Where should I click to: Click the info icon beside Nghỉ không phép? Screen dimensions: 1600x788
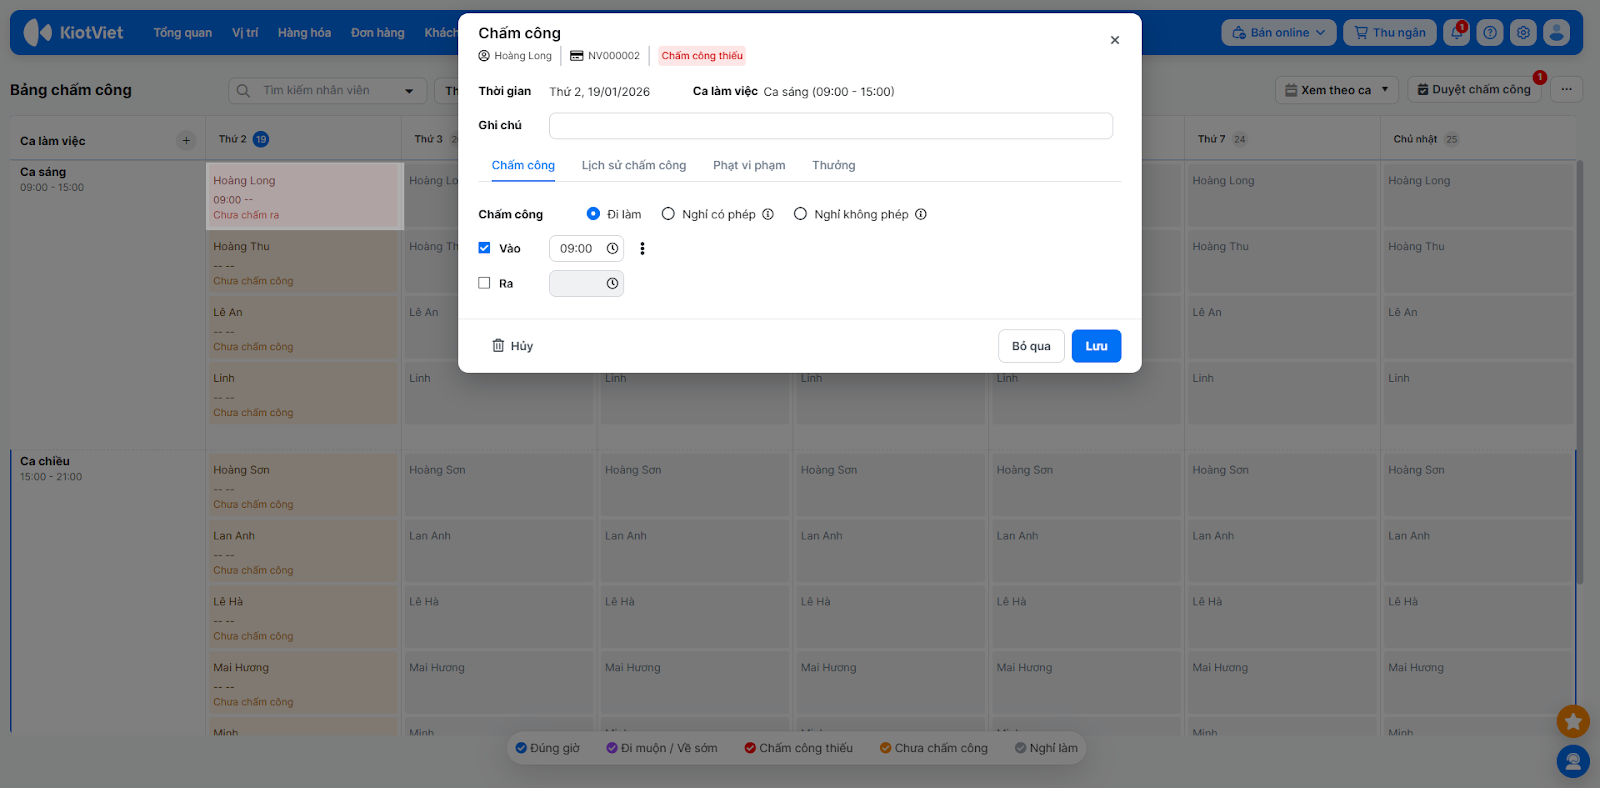921,214
